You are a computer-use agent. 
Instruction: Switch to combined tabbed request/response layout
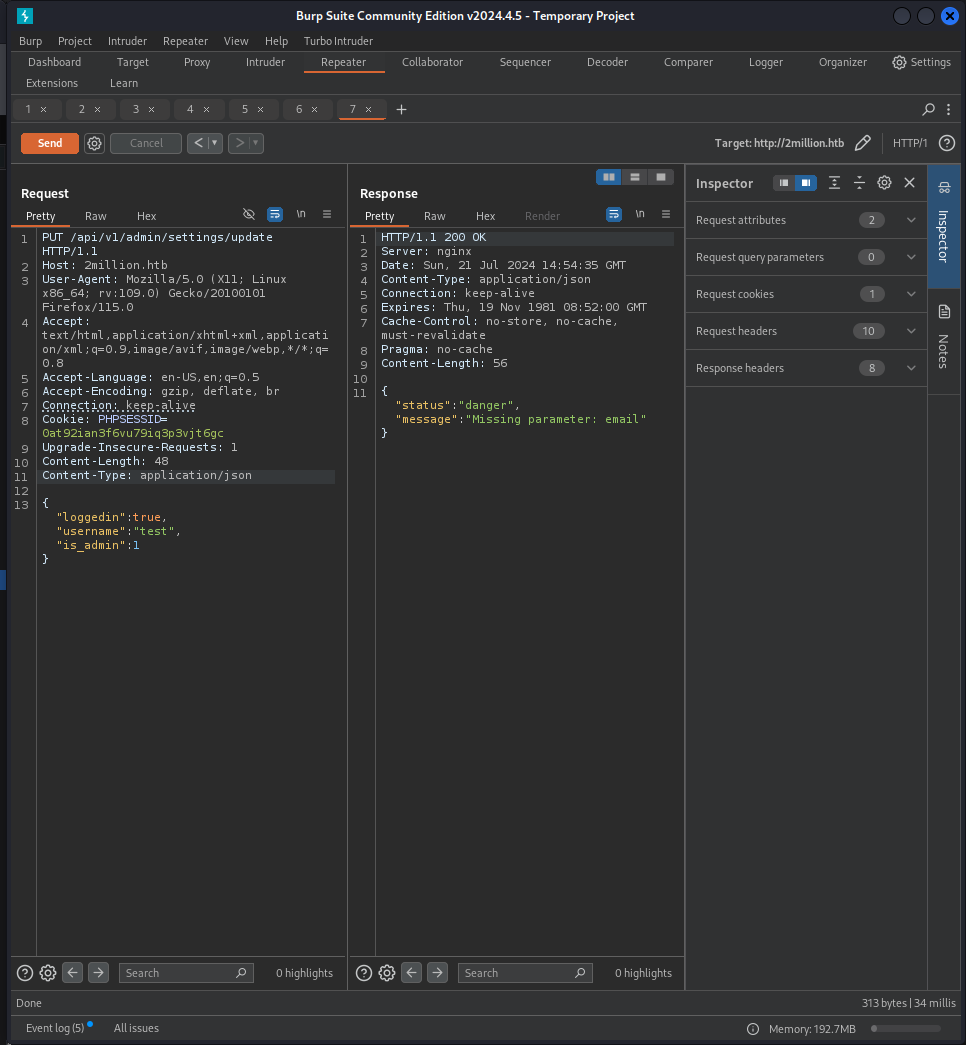661,177
